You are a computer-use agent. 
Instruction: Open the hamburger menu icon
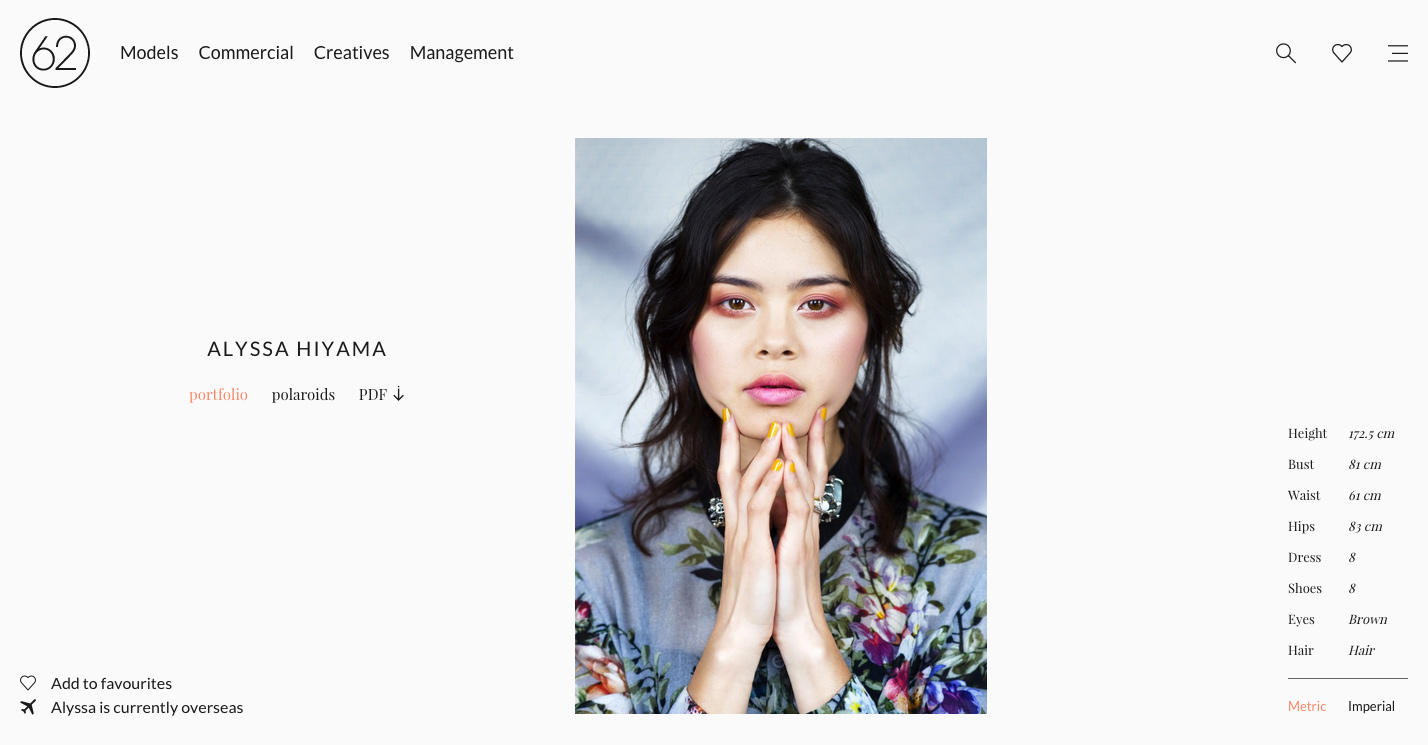[1398, 53]
